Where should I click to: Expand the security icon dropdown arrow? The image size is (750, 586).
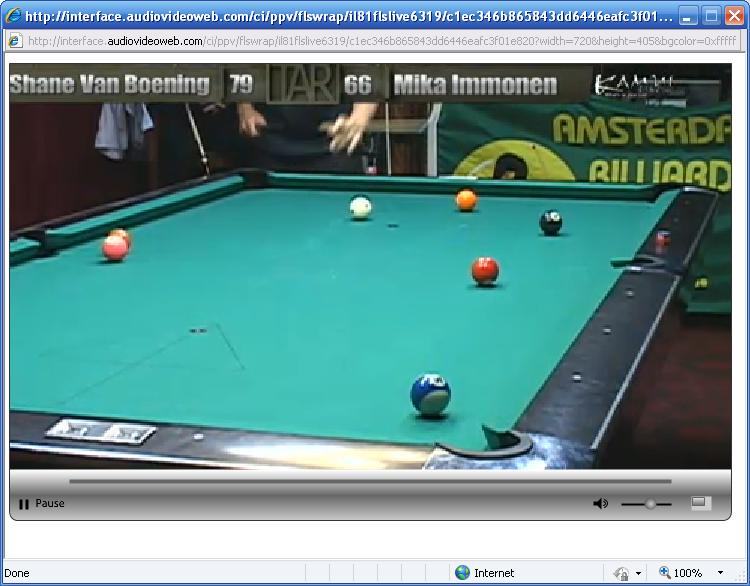click(x=638, y=573)
